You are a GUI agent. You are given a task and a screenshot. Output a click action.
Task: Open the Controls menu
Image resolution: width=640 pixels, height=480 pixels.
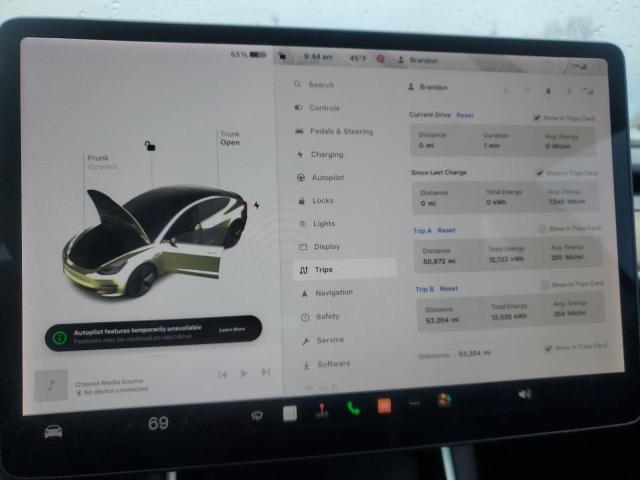(317, 108)
